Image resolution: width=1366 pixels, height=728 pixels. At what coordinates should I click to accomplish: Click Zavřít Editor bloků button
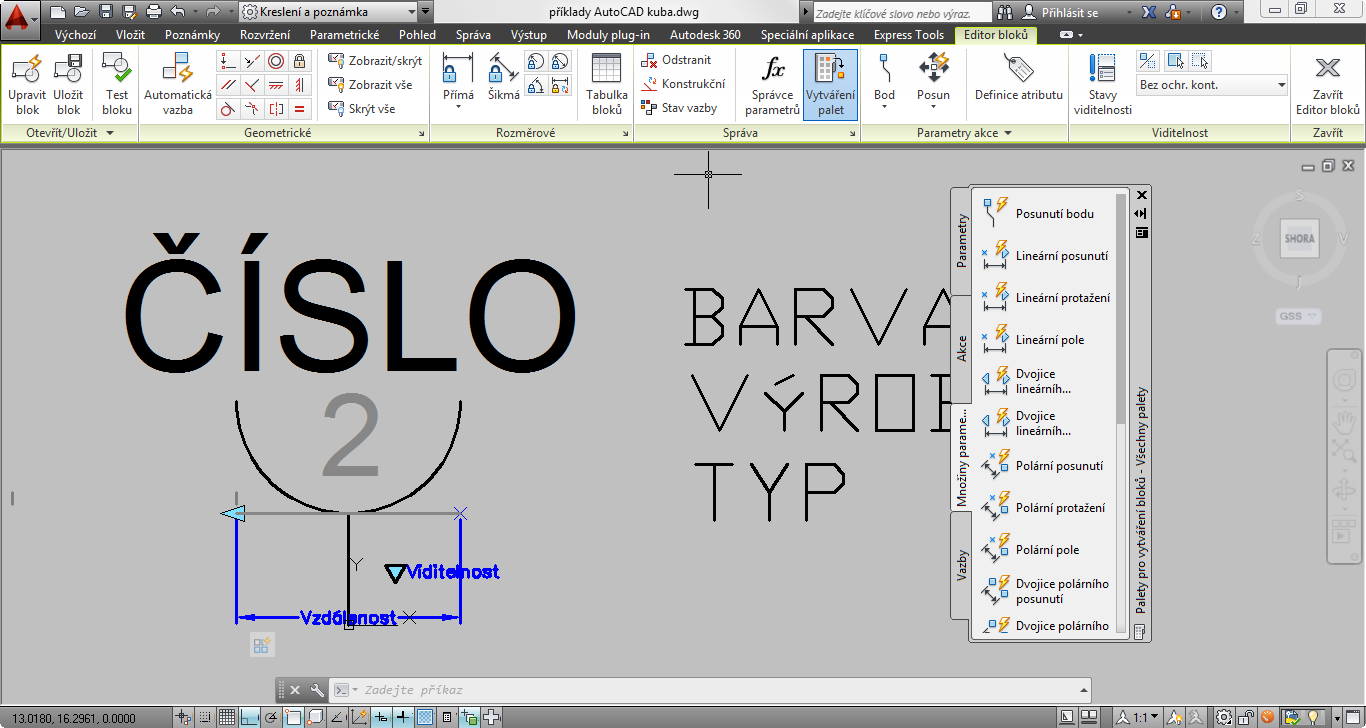tap(1327, 86)
